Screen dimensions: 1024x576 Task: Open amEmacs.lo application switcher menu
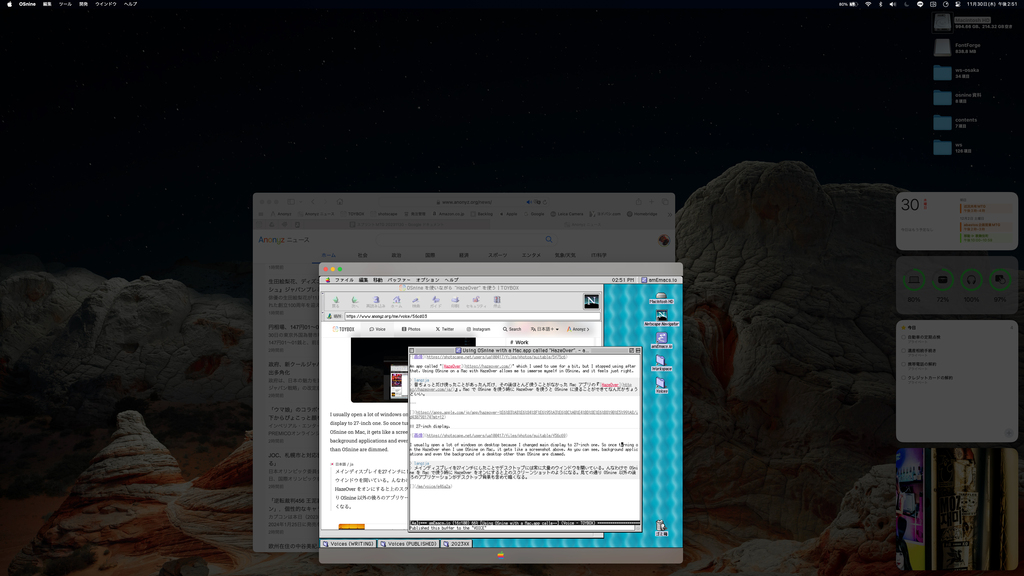659,280
